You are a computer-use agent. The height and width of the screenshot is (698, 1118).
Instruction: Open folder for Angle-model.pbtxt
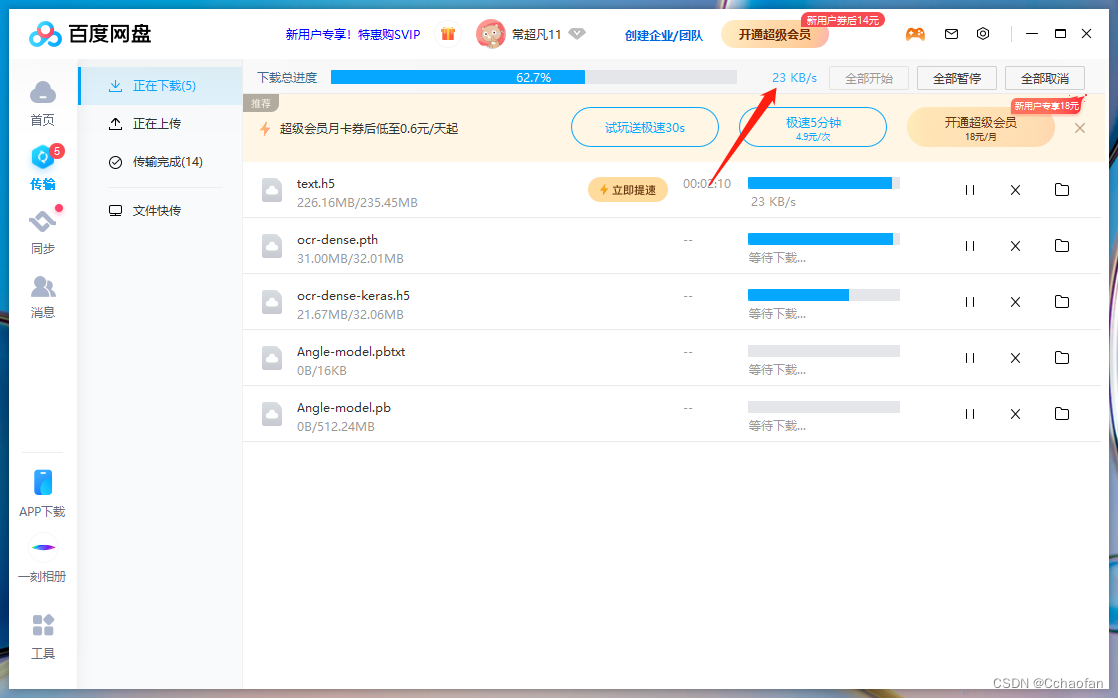pyautogui.click(x=1062, y=357)
